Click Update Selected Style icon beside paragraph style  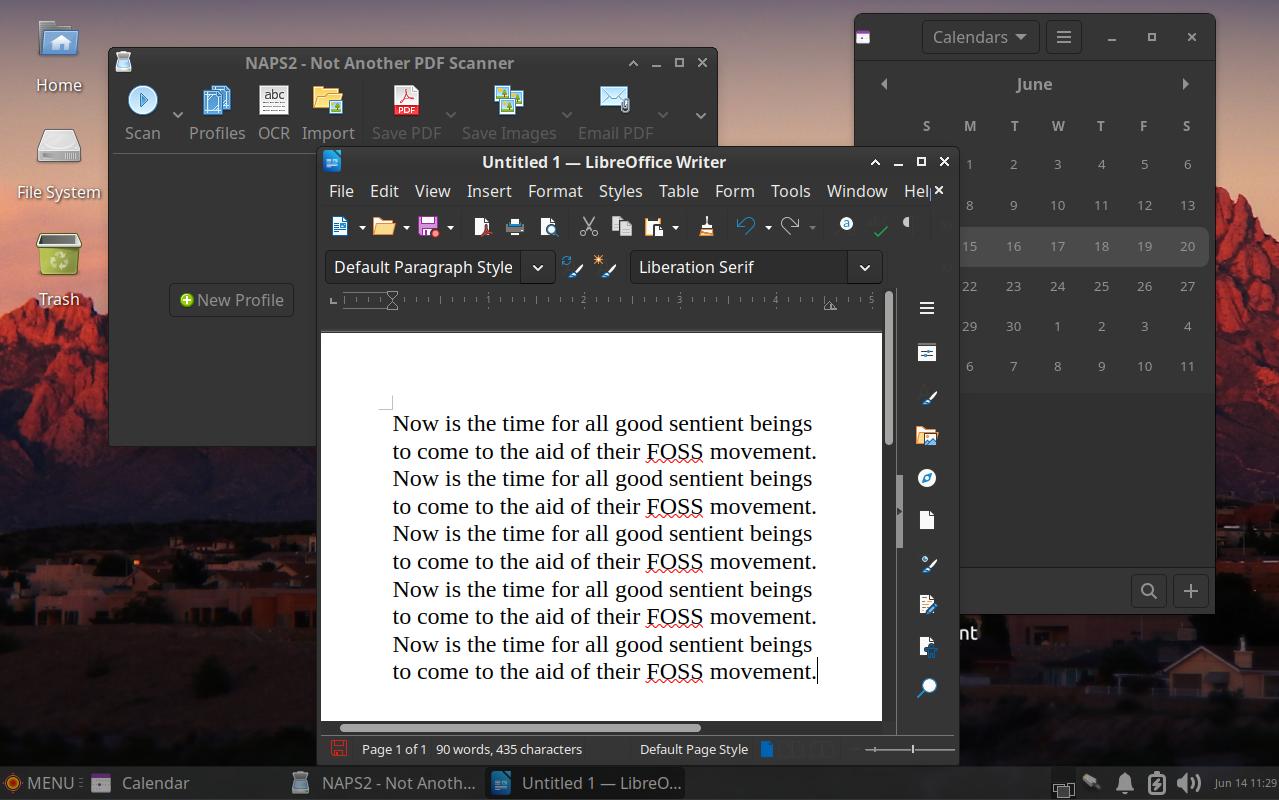pyautogui.click(x=573, y=267)
